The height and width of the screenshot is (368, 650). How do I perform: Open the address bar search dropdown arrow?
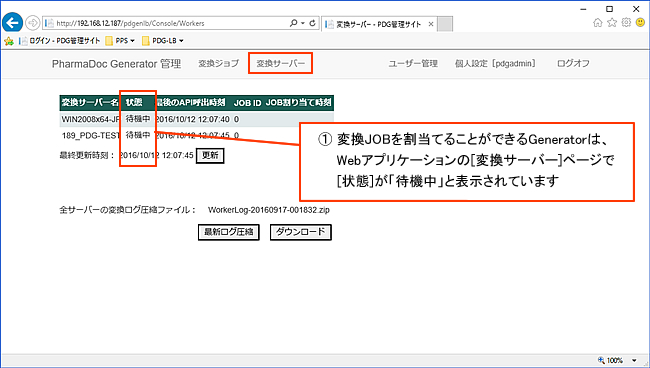click(x=303, y=23)
